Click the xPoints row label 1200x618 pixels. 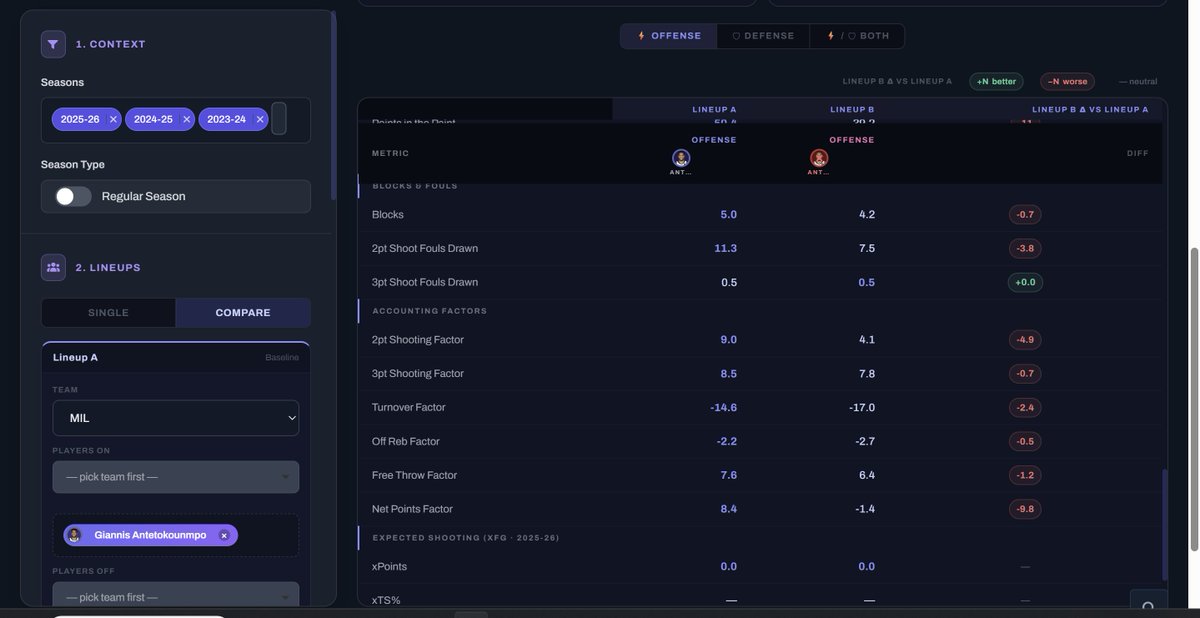click(x=390, y=566)
